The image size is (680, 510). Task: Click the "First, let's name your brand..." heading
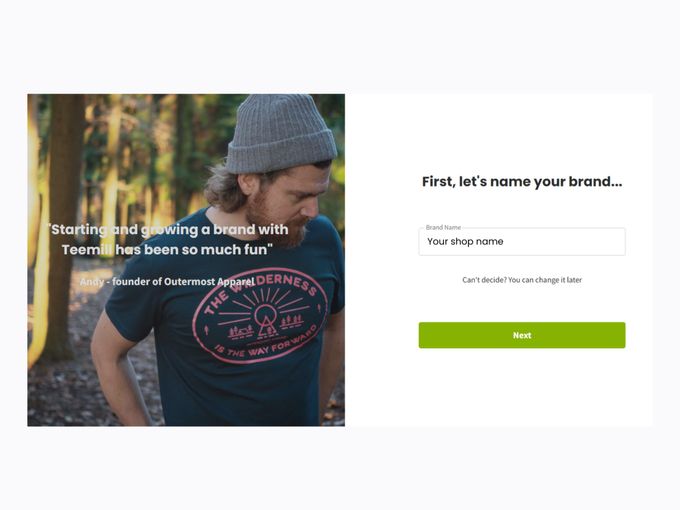(x=521, y=182)
